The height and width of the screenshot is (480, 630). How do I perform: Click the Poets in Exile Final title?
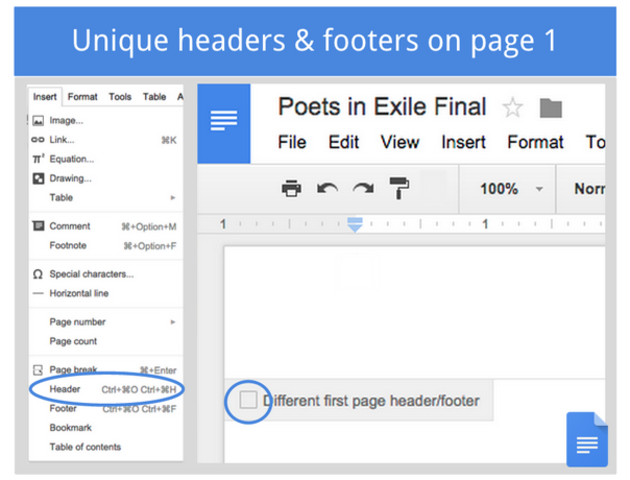coord(382,107)
